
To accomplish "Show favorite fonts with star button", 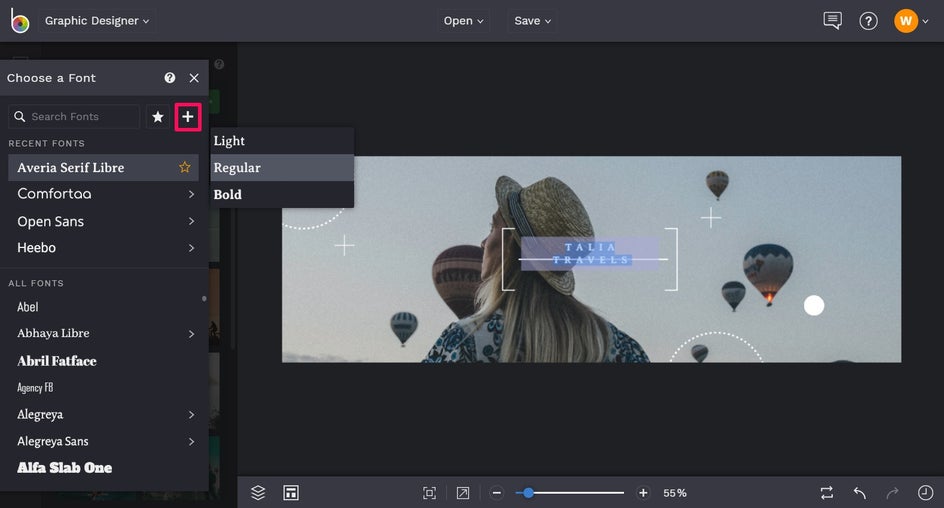I will pos(158,116).
